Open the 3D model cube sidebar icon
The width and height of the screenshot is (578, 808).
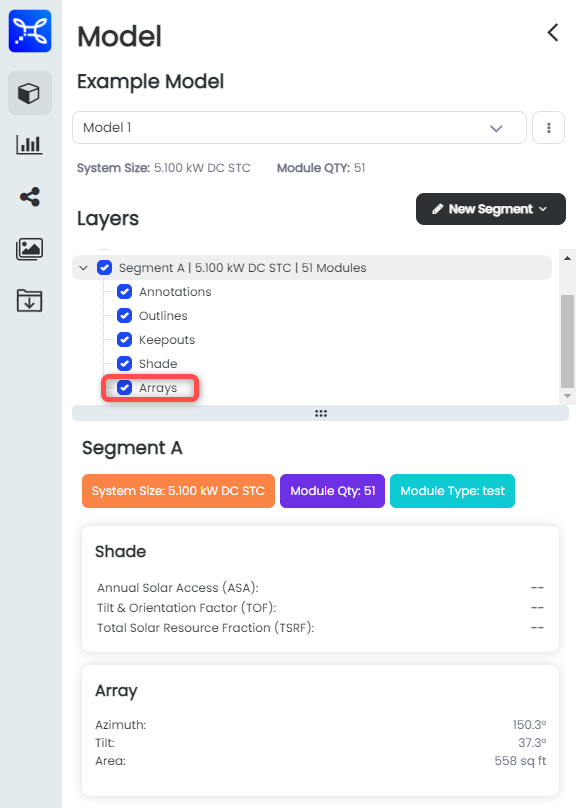pos(29,93)
